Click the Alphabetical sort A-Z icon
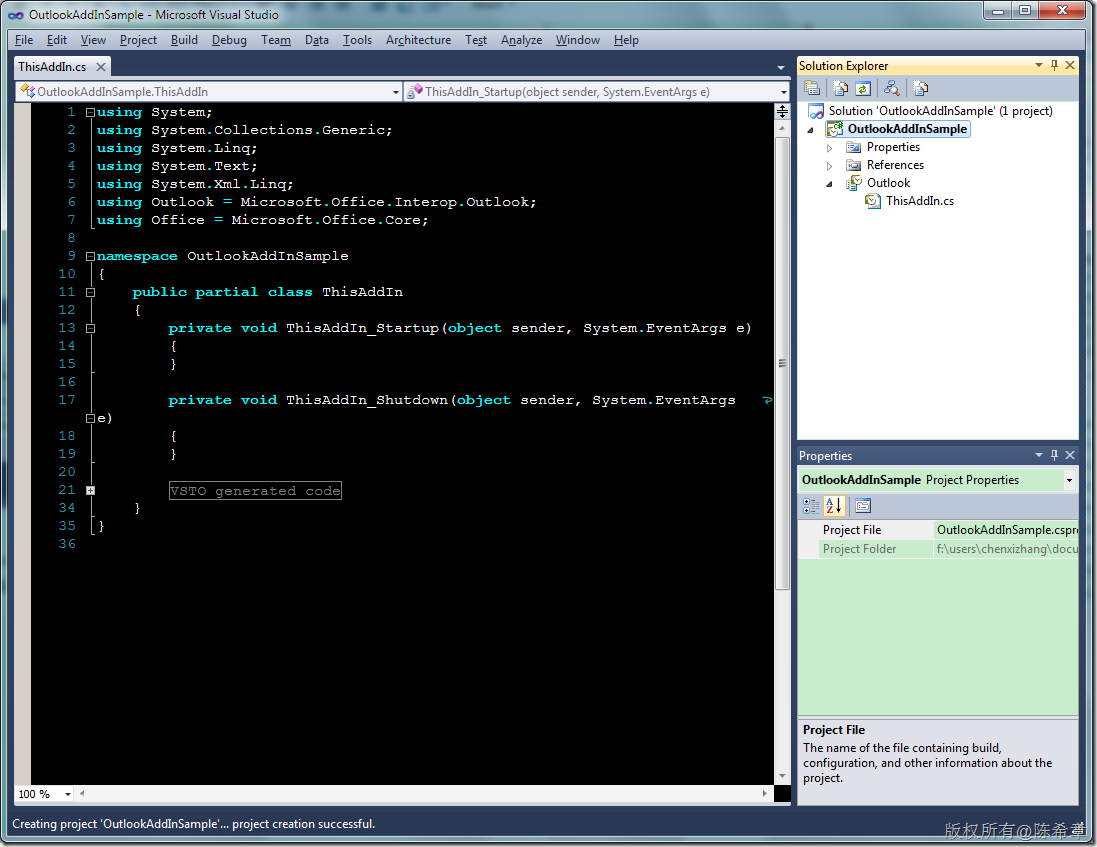Screen dimensions: 1097x847 [x=834, y=506]
